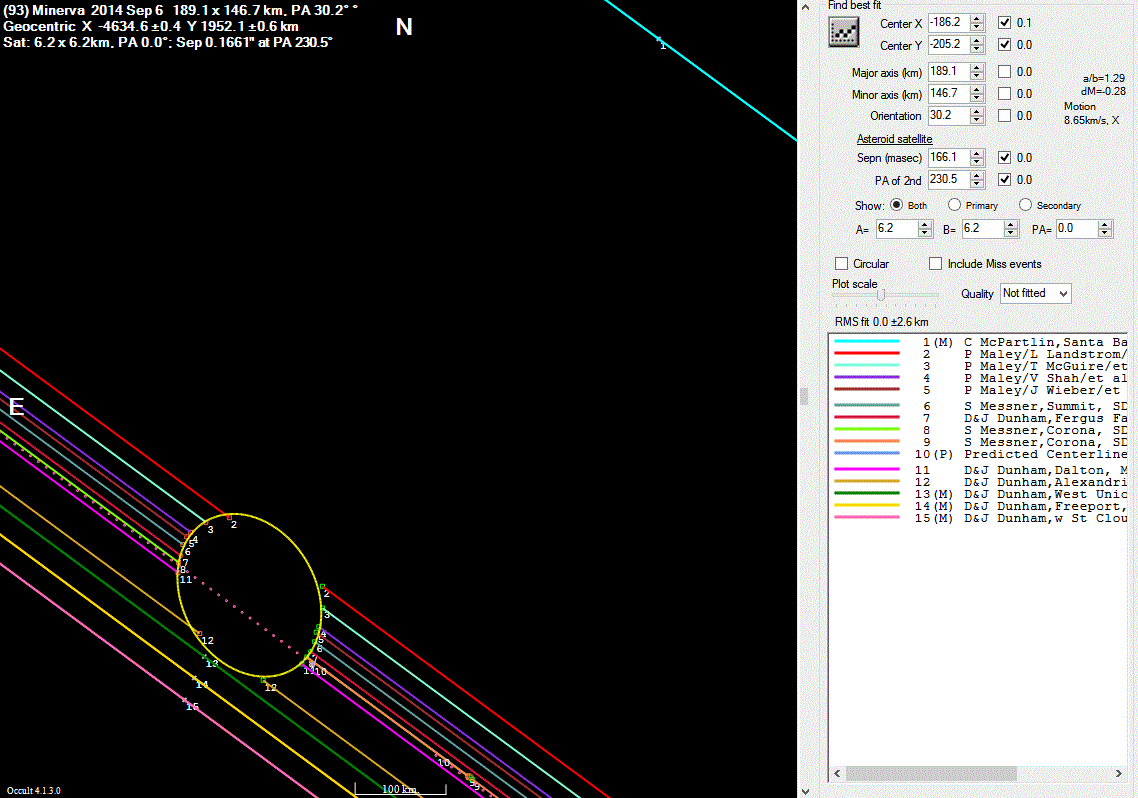
Task: Click the panel scroll down arrow
Action: (x=805, y=791)
